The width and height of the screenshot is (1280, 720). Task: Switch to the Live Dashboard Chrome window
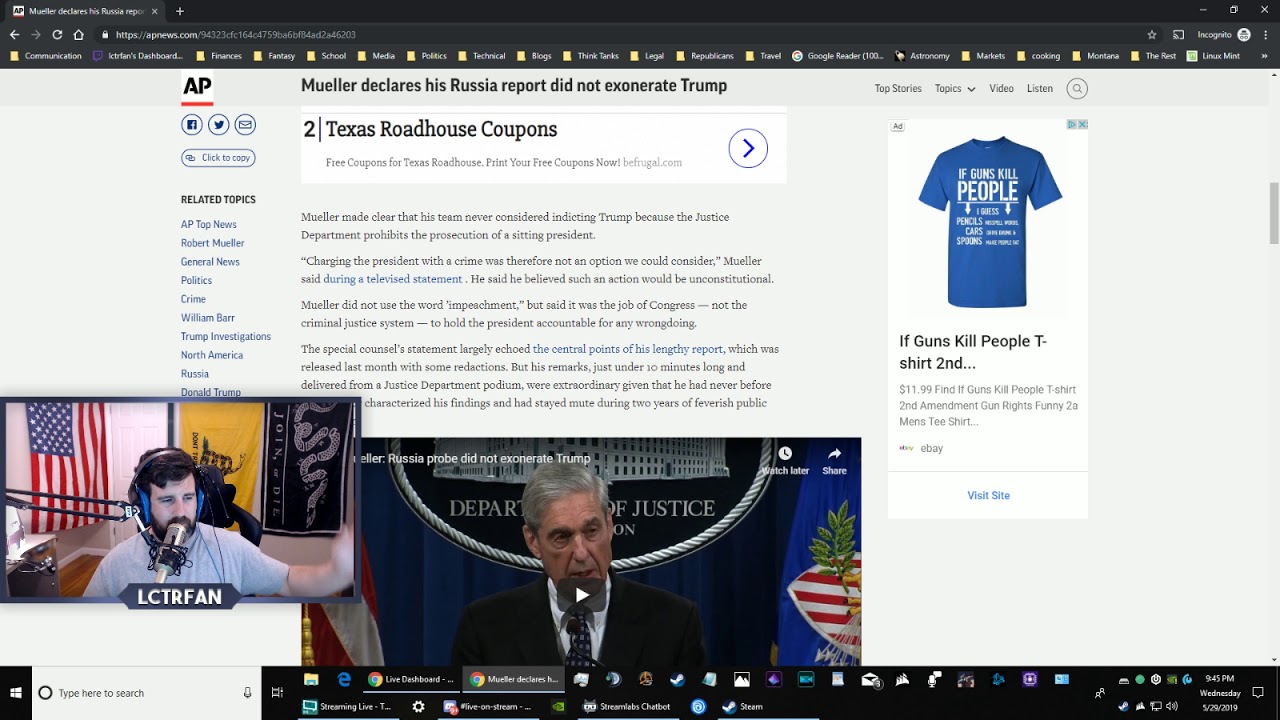[x=411, y=680]
